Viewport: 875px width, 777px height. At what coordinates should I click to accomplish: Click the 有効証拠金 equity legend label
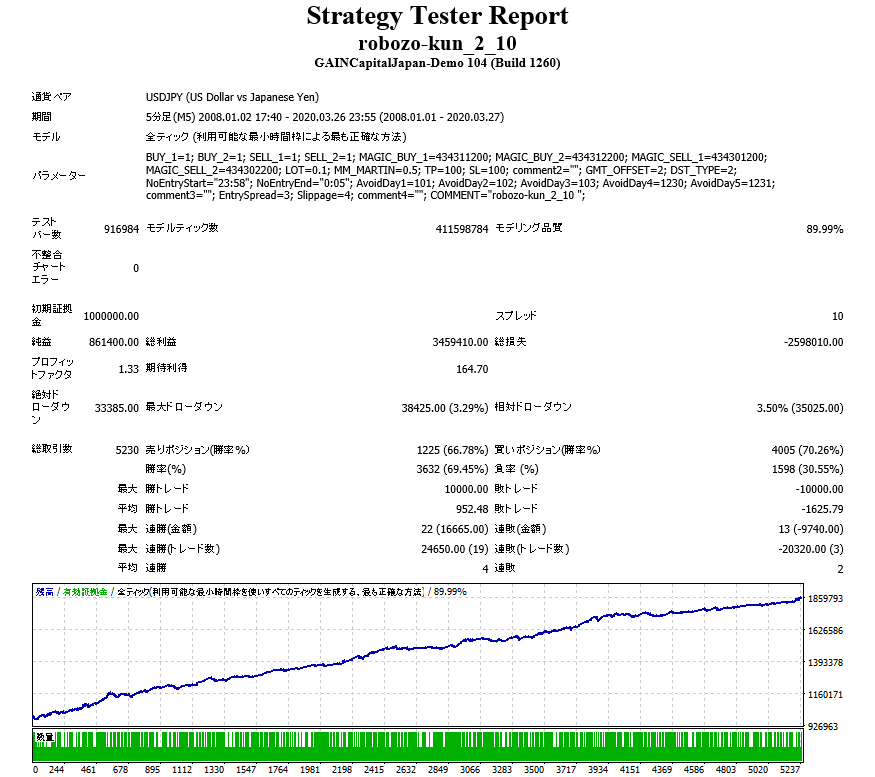[85, 592]
